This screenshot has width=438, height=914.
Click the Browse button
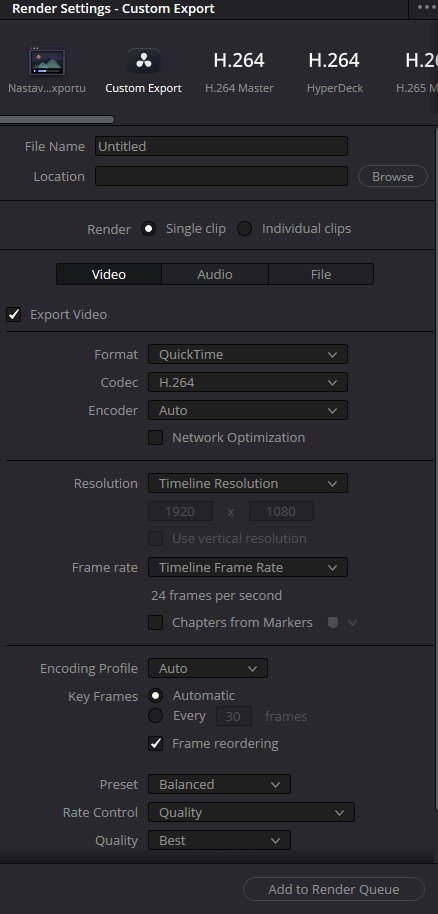pos(393,177)
